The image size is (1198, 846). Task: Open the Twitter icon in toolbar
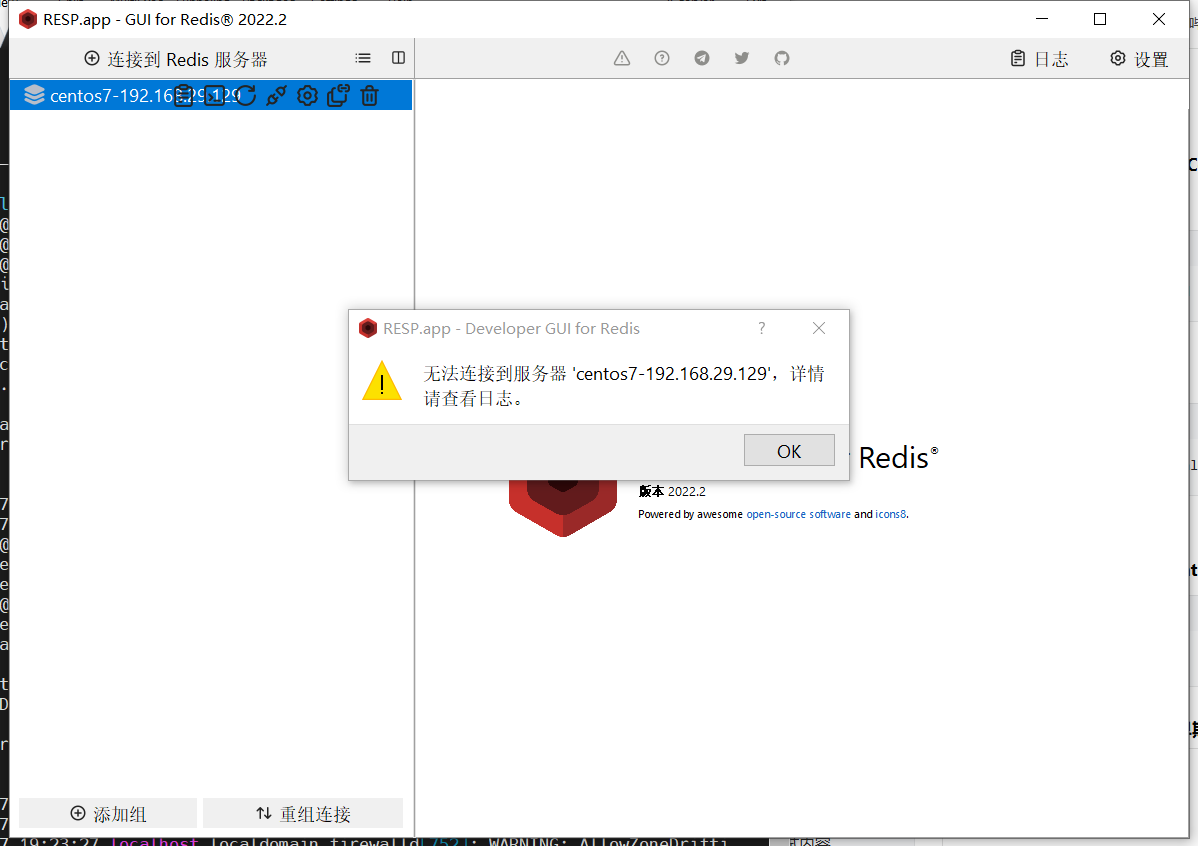coord(741,58)
